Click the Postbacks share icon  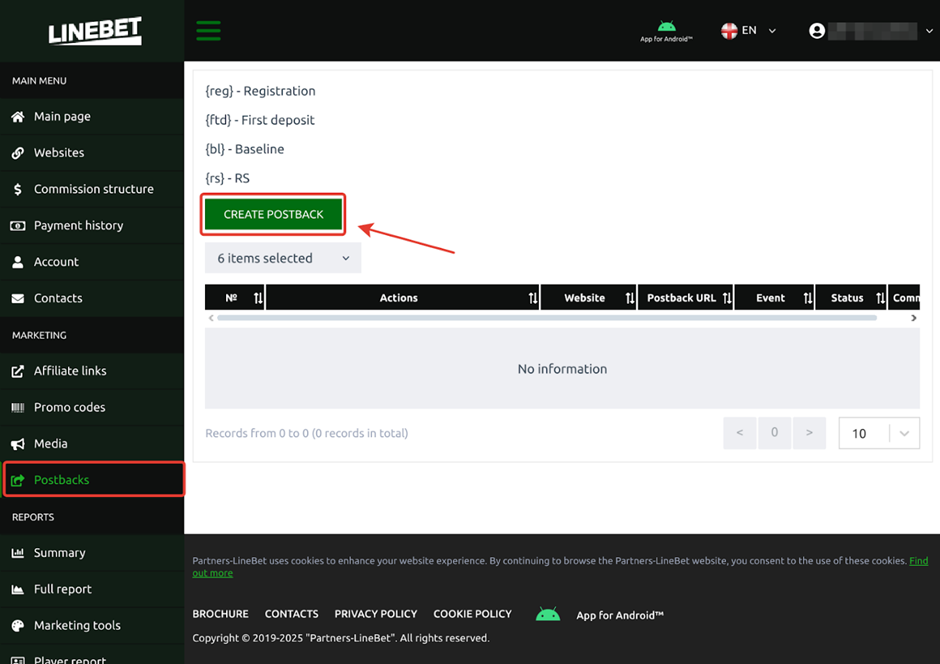(18, 480)
